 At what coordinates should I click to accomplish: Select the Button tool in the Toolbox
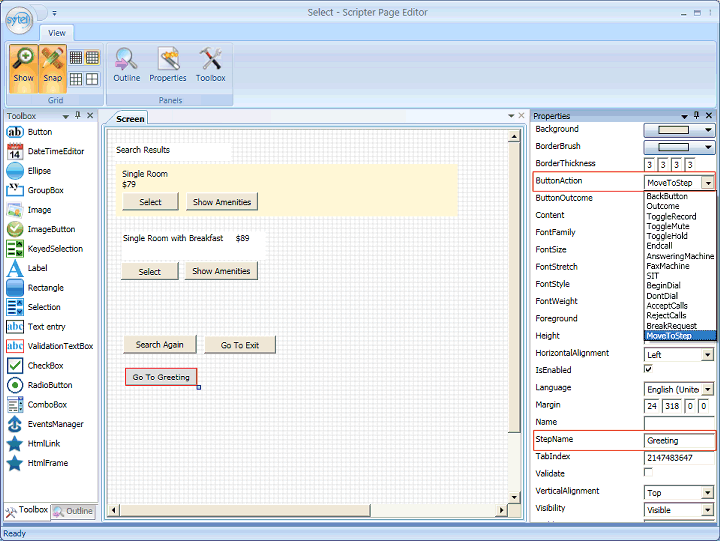point(29,132)
